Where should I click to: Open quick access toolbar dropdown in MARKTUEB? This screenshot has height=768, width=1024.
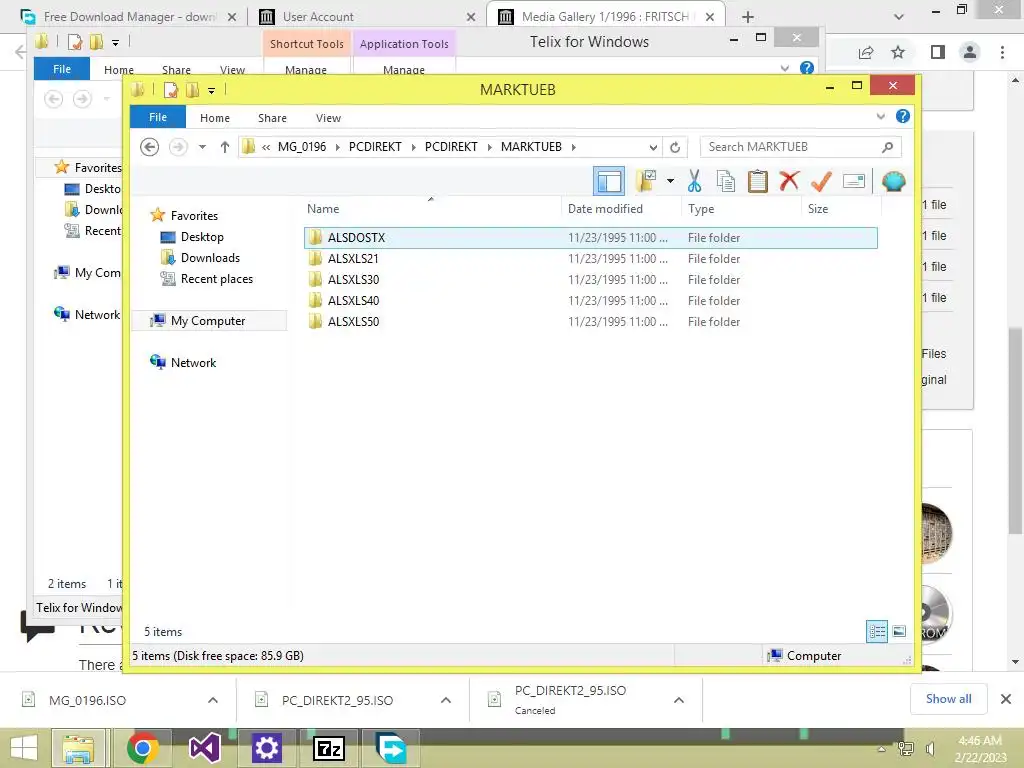[x=212, y=90]
